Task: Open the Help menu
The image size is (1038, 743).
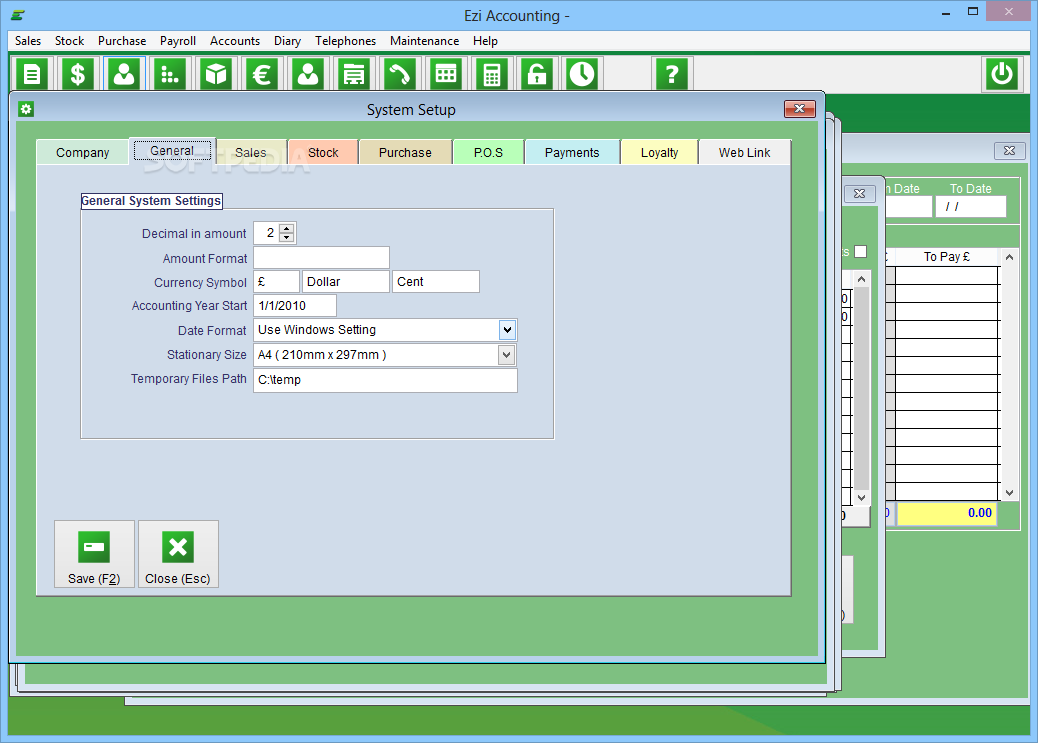Action: (485, 41)
